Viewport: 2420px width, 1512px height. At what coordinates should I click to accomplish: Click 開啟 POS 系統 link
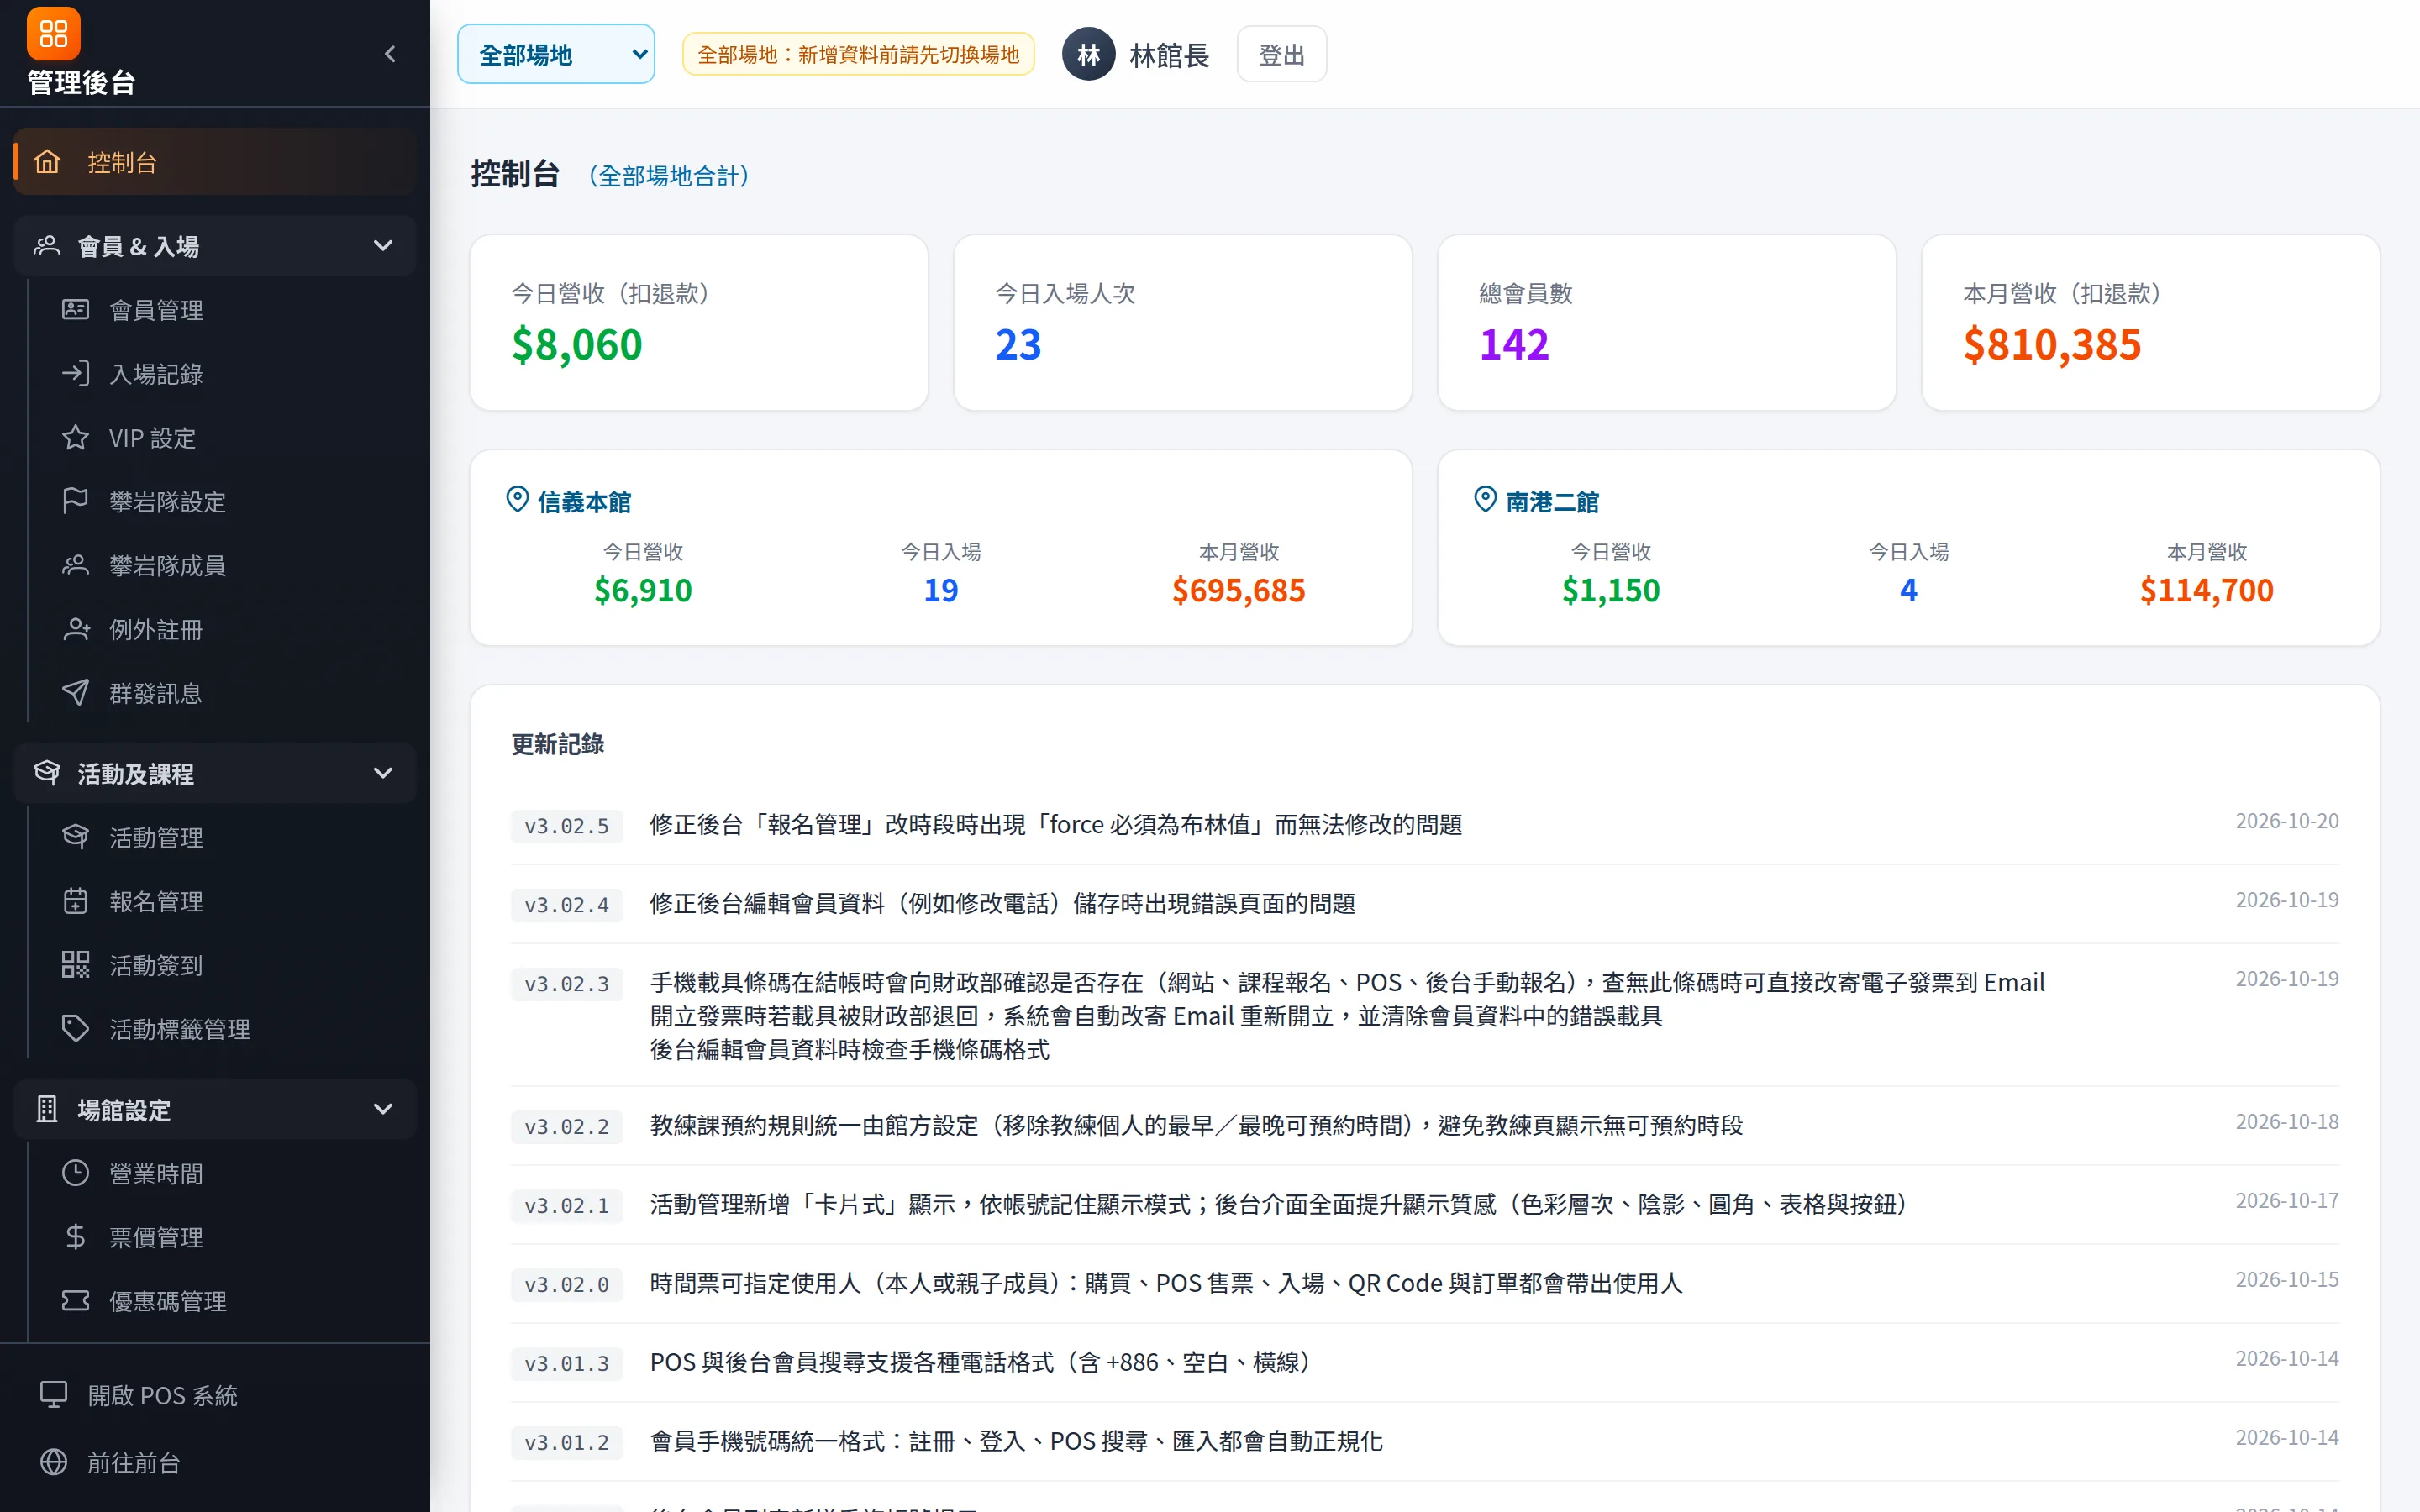pyautogui.click(x=215, y=1395)
